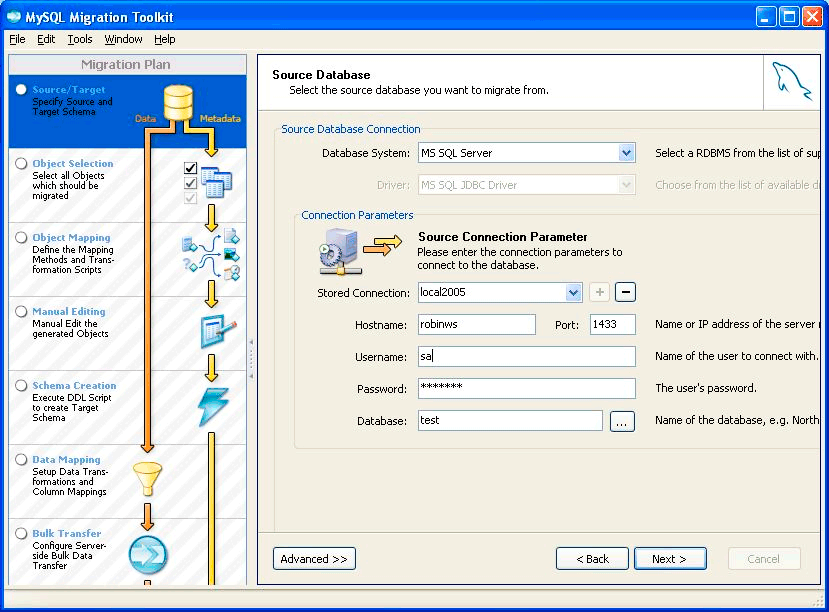Click the Object Selection tables icon
829x612 pixels.
coord(216,182)
